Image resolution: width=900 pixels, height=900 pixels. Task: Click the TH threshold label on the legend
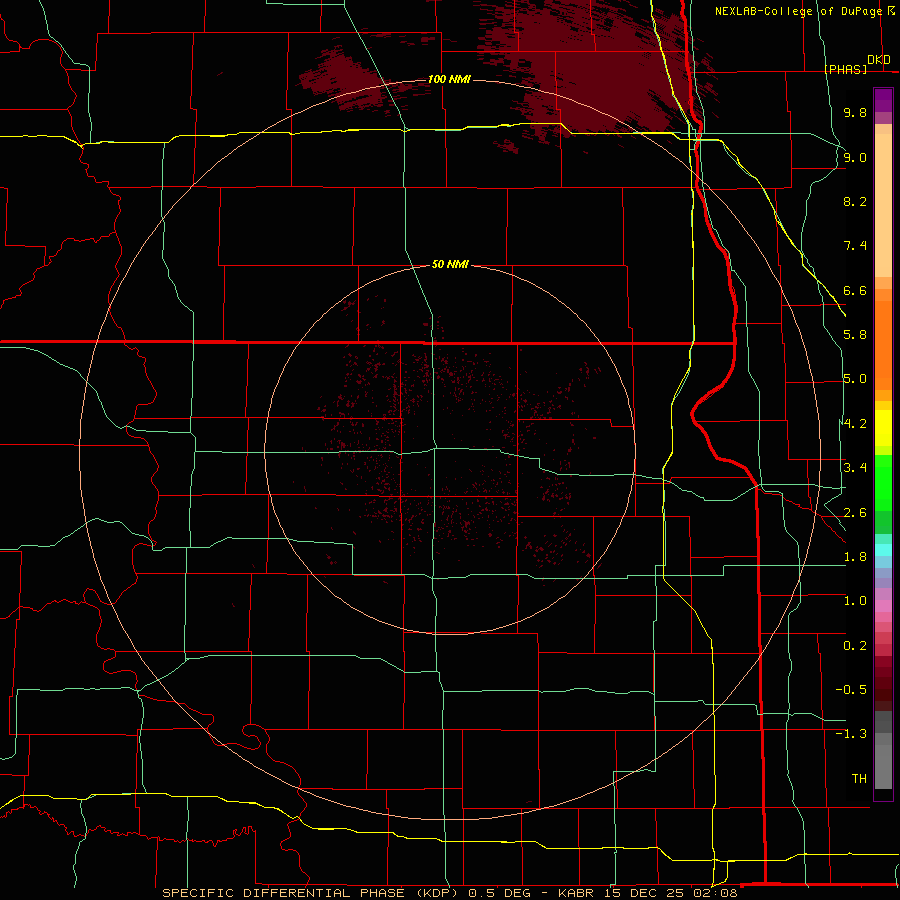click(859, 779)
